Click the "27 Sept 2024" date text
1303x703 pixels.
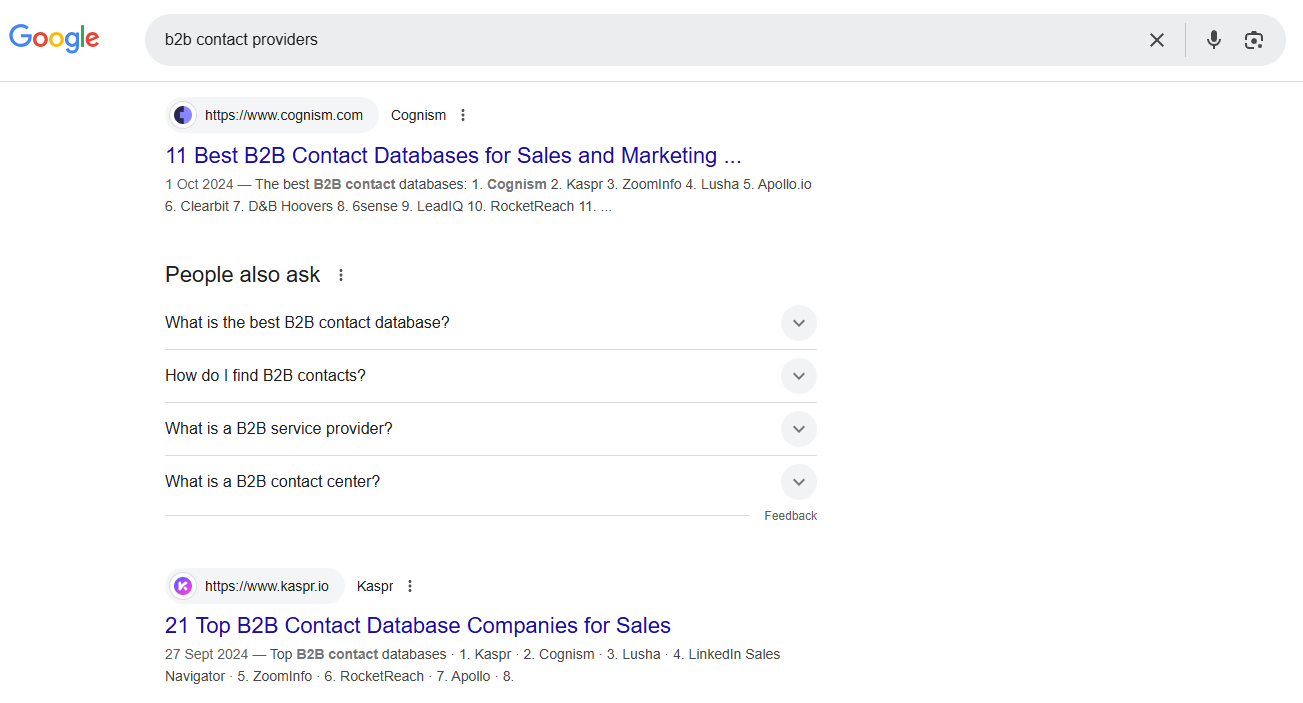[206, 655]
